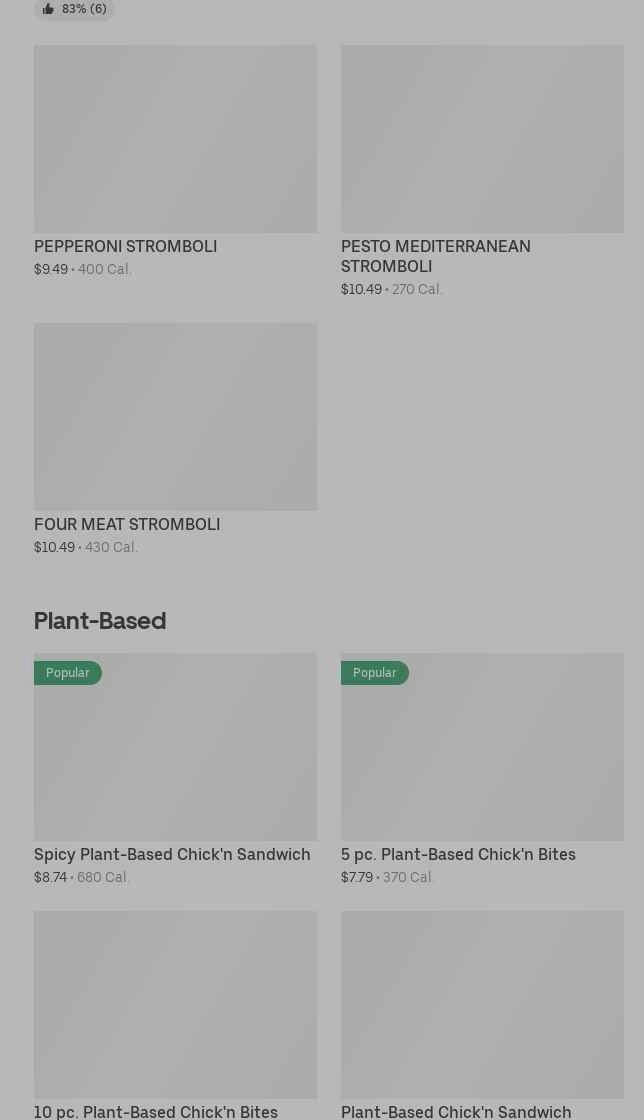
Task: Open the Pepperoni Stromboli image
Action: point(175,138)
